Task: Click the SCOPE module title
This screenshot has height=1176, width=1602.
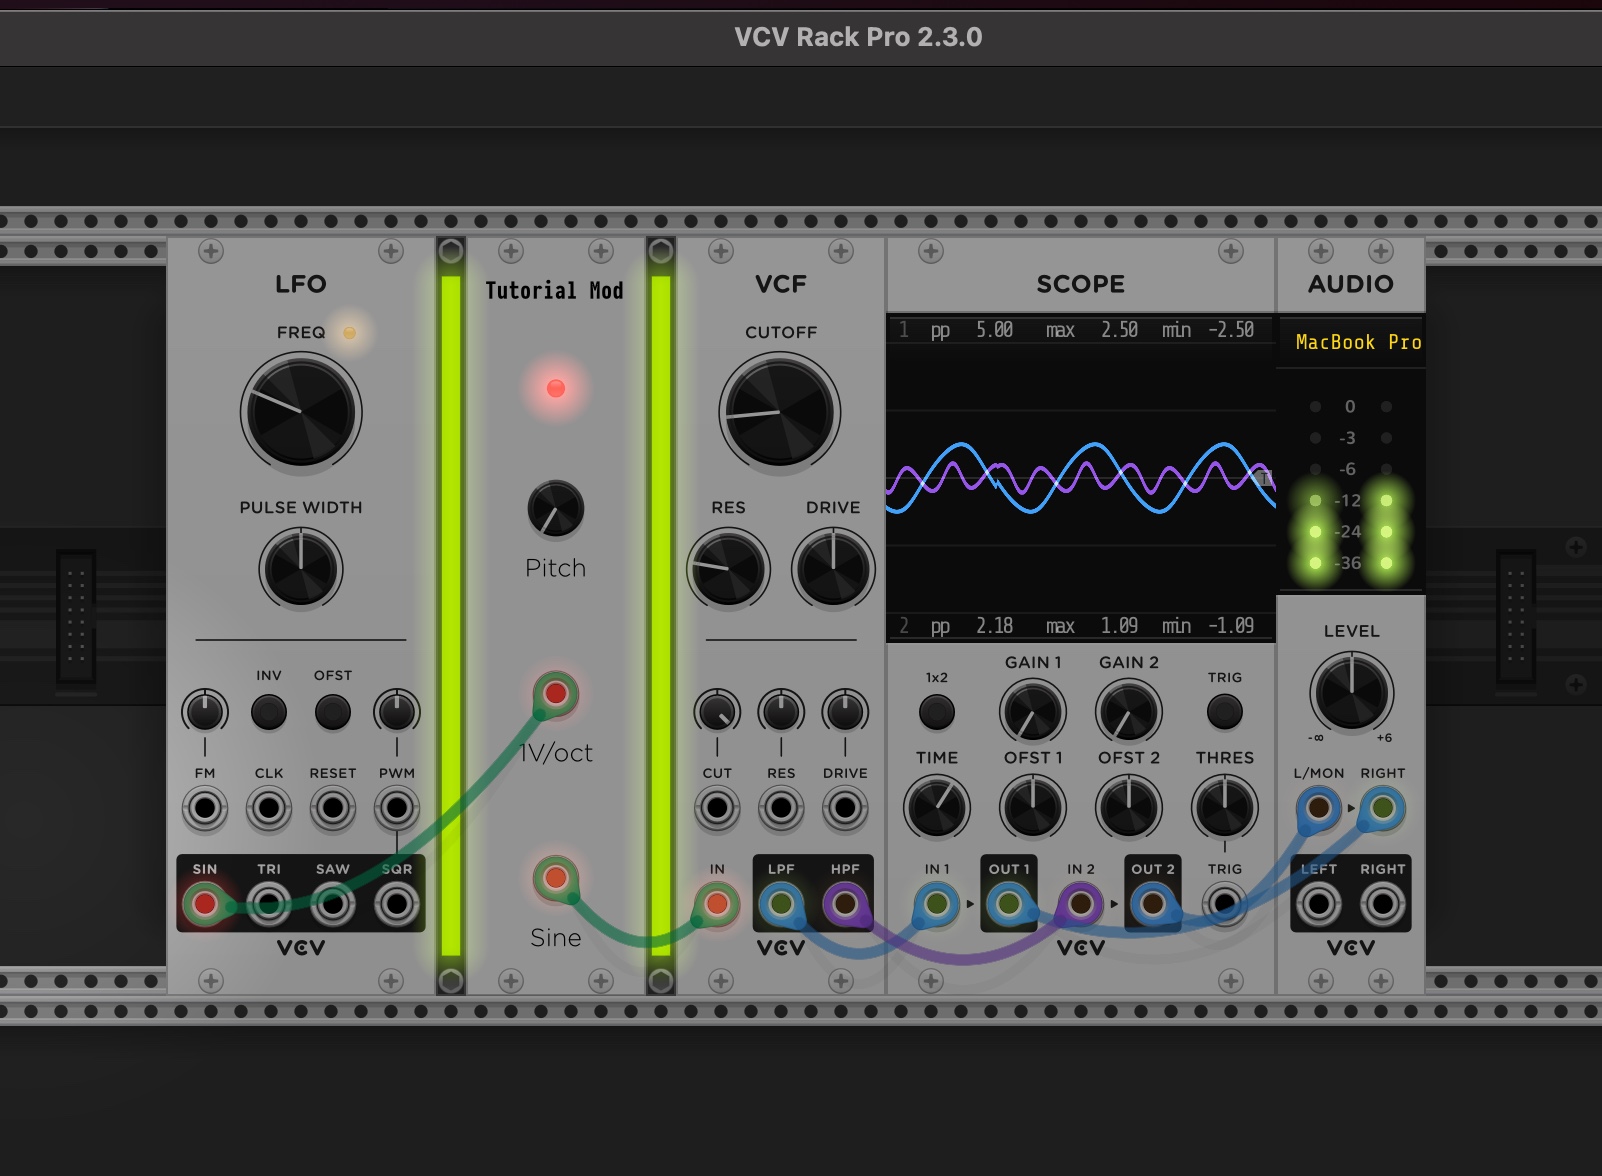Action: click(1081, 284)
